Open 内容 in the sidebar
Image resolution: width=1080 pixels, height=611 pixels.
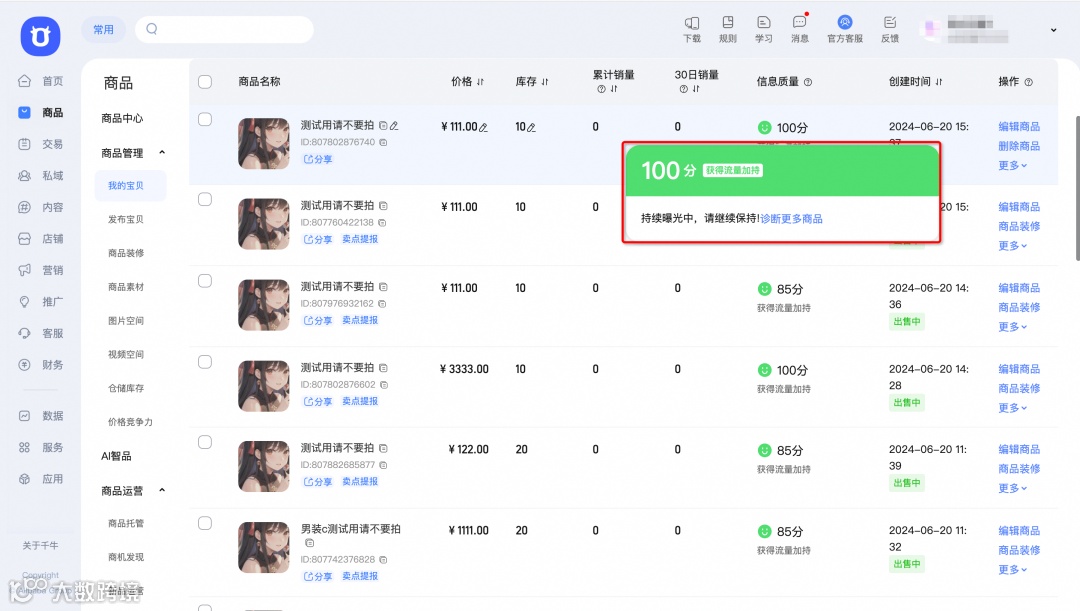[41, 207]
